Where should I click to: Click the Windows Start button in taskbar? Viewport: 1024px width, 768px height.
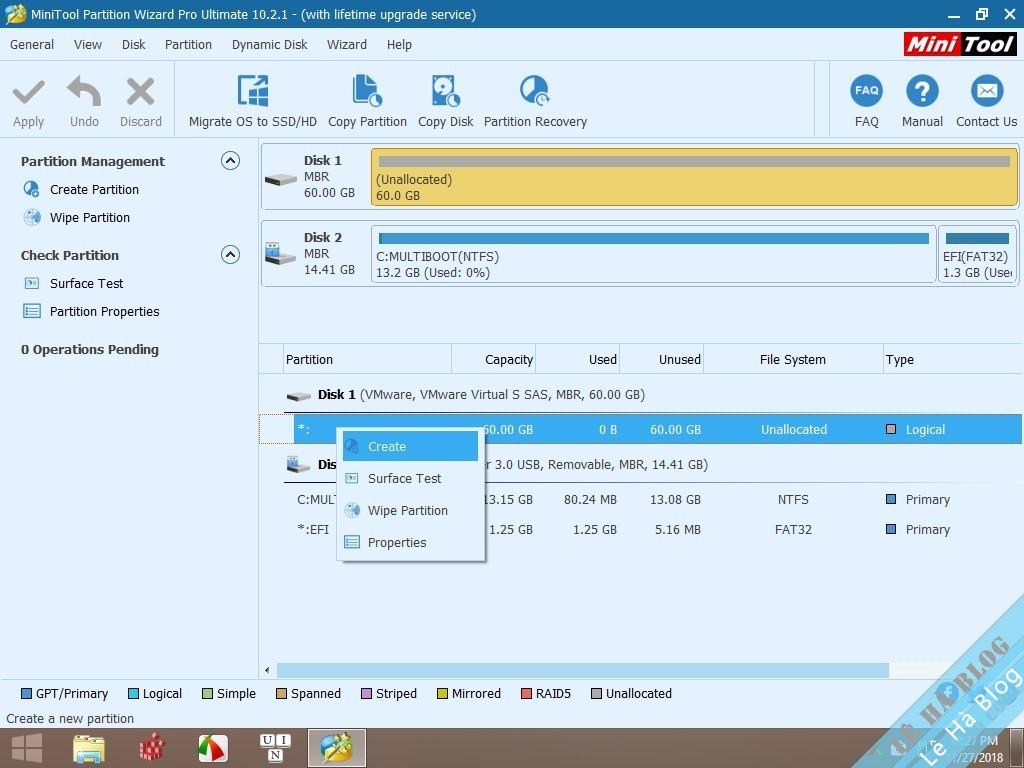coord(27,748)
